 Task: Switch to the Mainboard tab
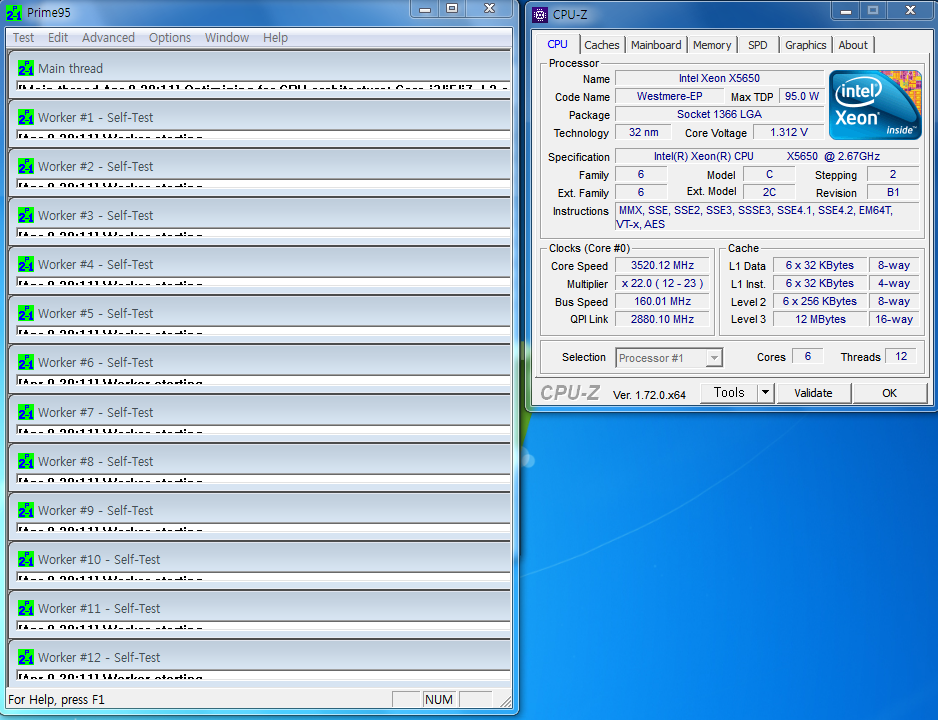tap(656, 45)
